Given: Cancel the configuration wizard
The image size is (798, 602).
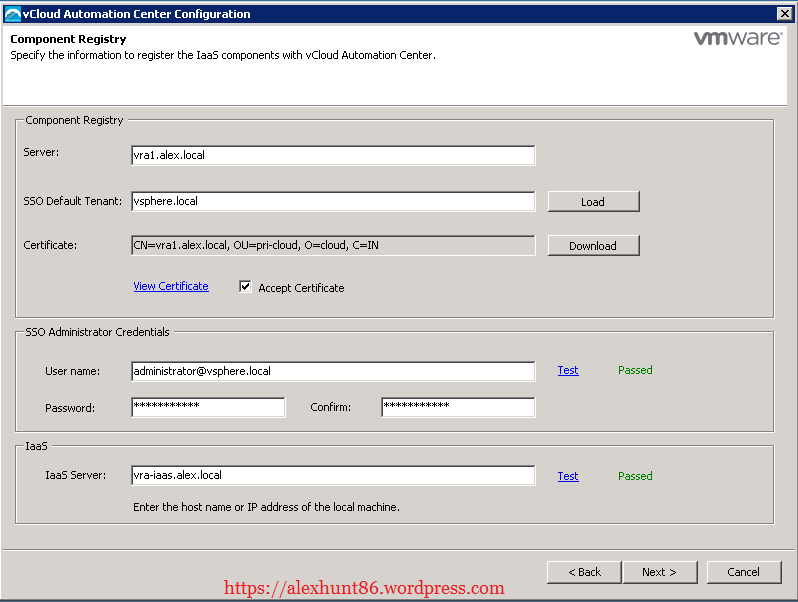Looking at the screenshot, I should 743,572.
